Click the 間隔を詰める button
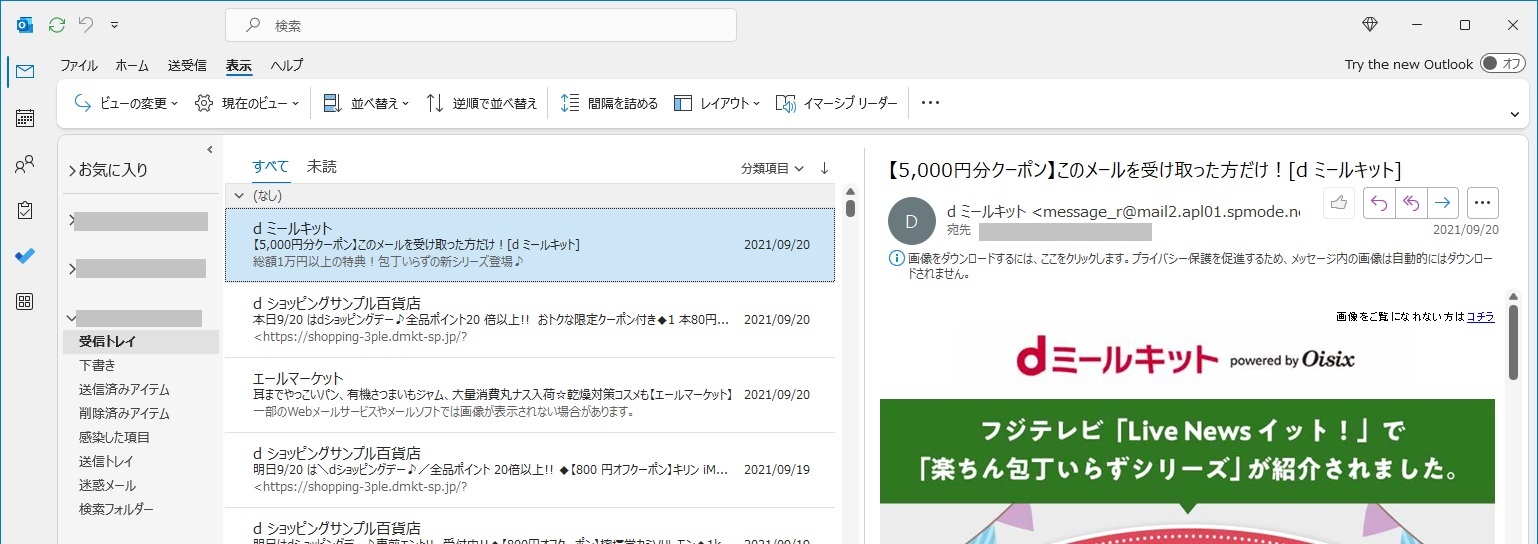 pyautogui.click(x=609, y=103)
